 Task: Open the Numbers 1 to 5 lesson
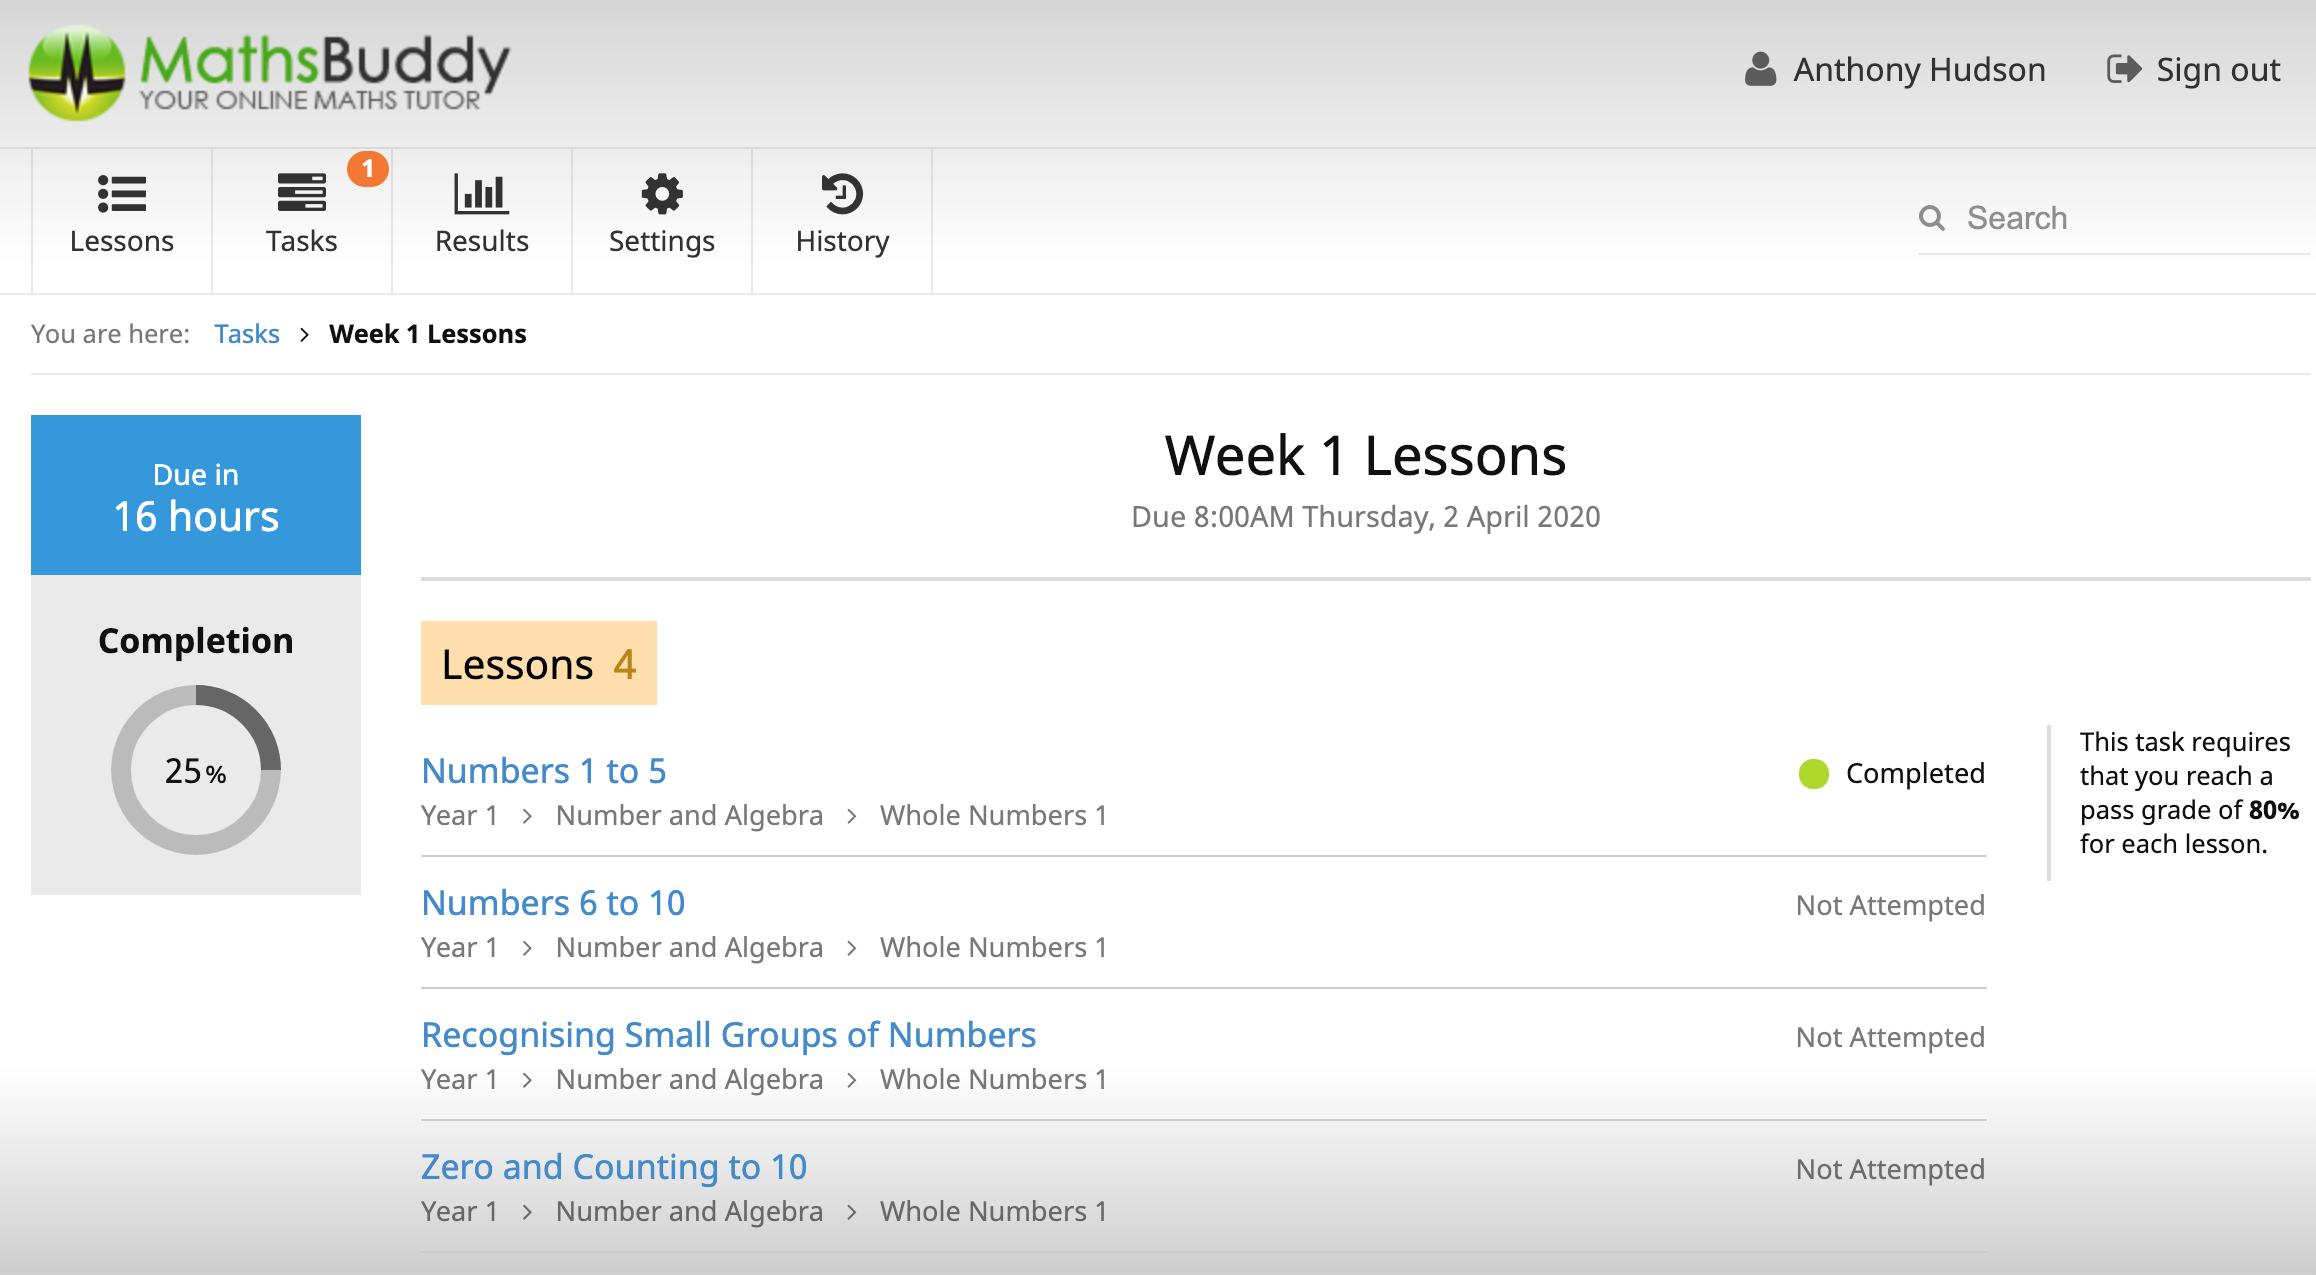pos(543,771)
